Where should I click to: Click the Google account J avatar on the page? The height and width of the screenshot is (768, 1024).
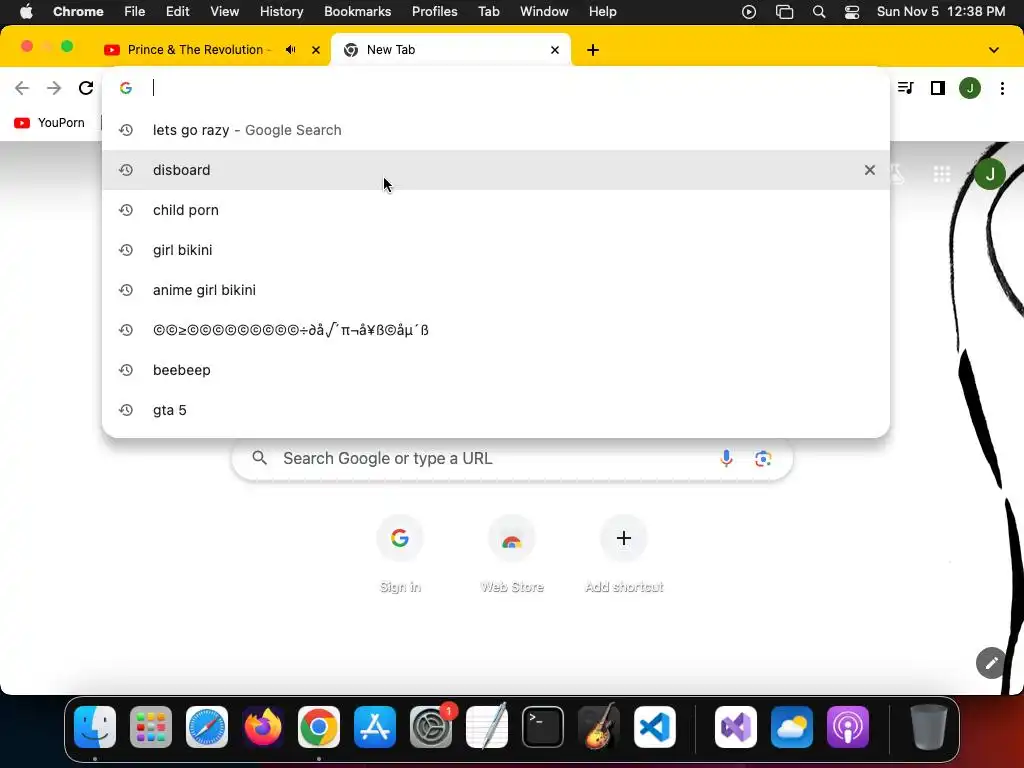click(x=990, y=174)
